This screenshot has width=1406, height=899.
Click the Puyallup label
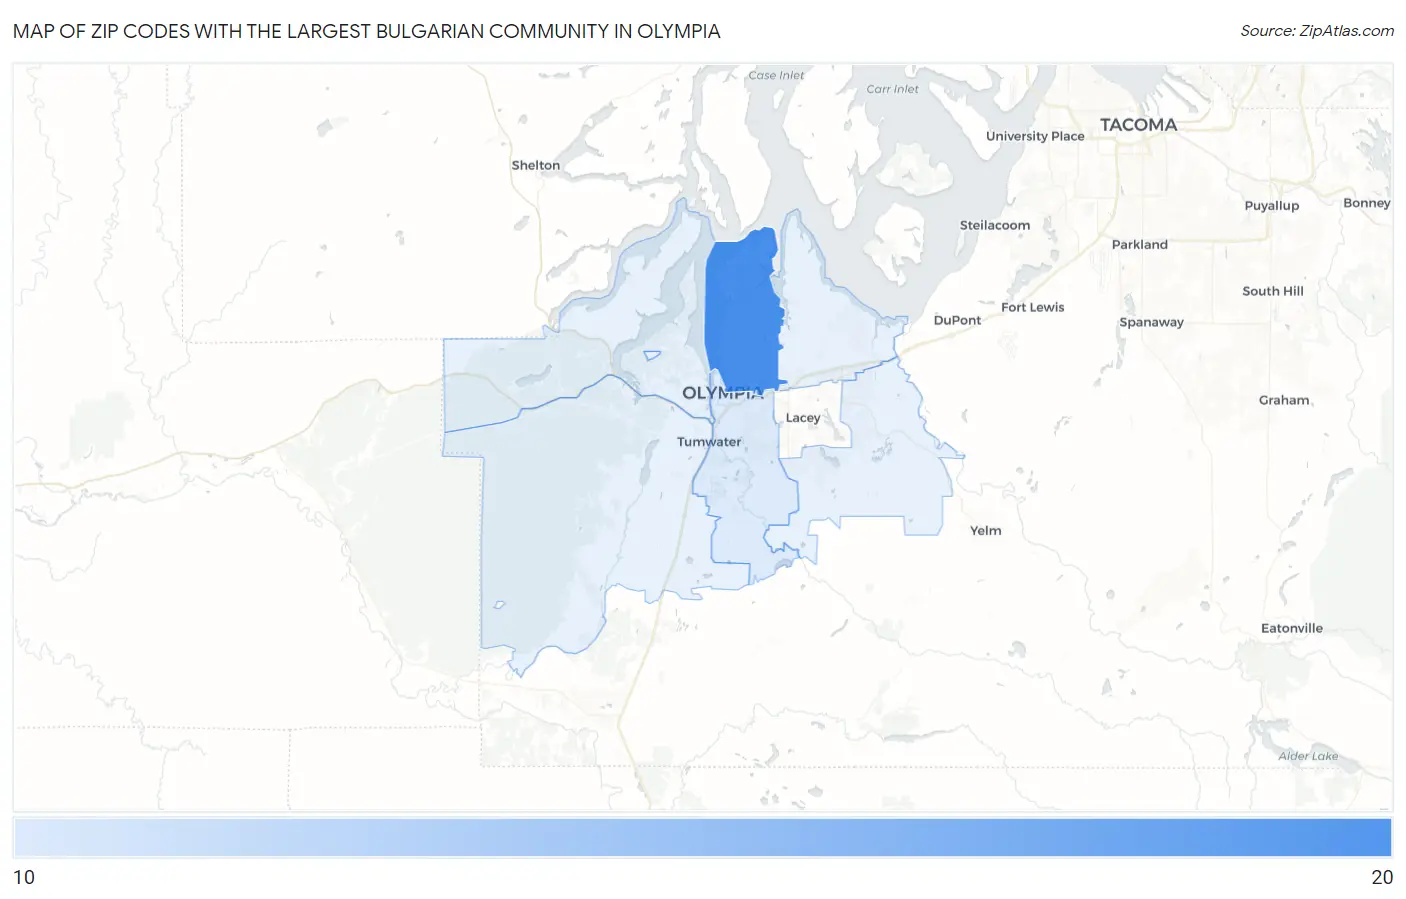(1272, 206)
